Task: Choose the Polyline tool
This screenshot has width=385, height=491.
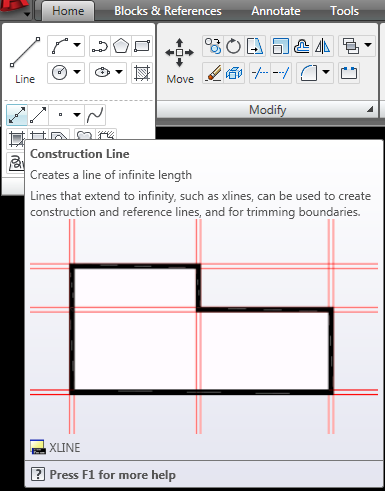Action: (x=100, y=46)
